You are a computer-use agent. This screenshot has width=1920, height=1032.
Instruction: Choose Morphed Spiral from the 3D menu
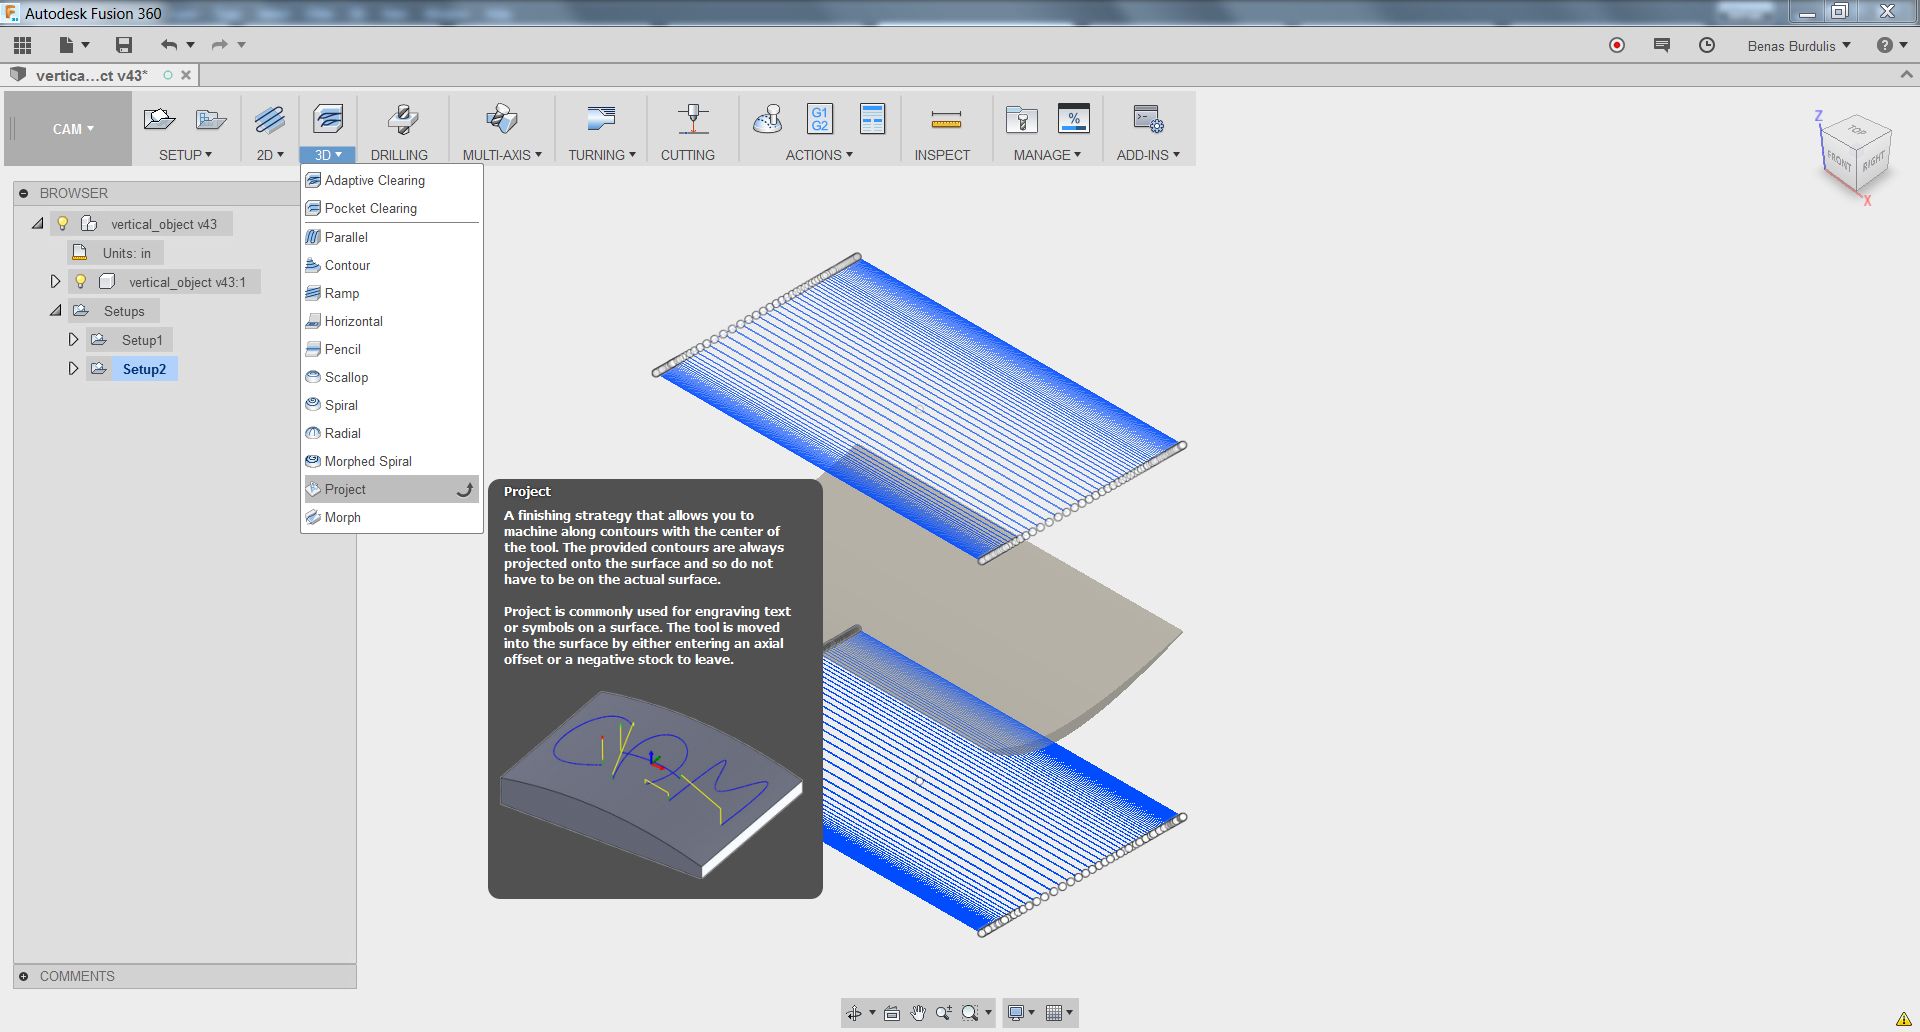tap(368, 461)
